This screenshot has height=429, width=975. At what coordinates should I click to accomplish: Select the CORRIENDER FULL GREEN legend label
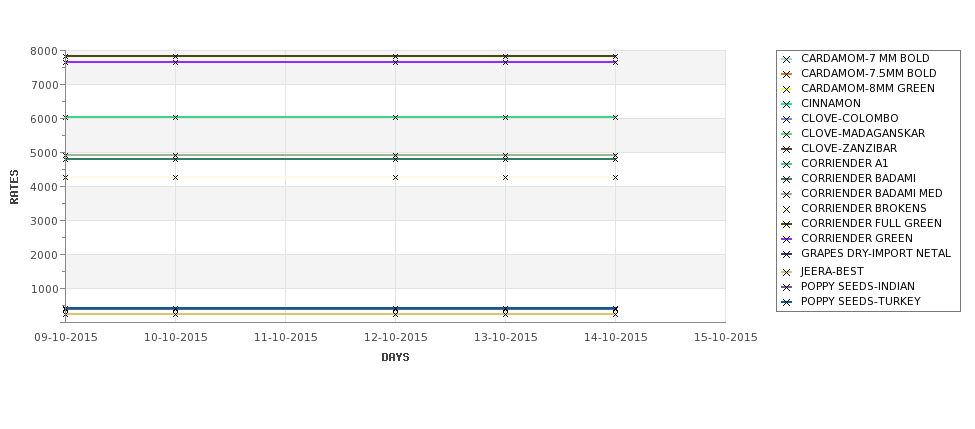click(871, 223)
